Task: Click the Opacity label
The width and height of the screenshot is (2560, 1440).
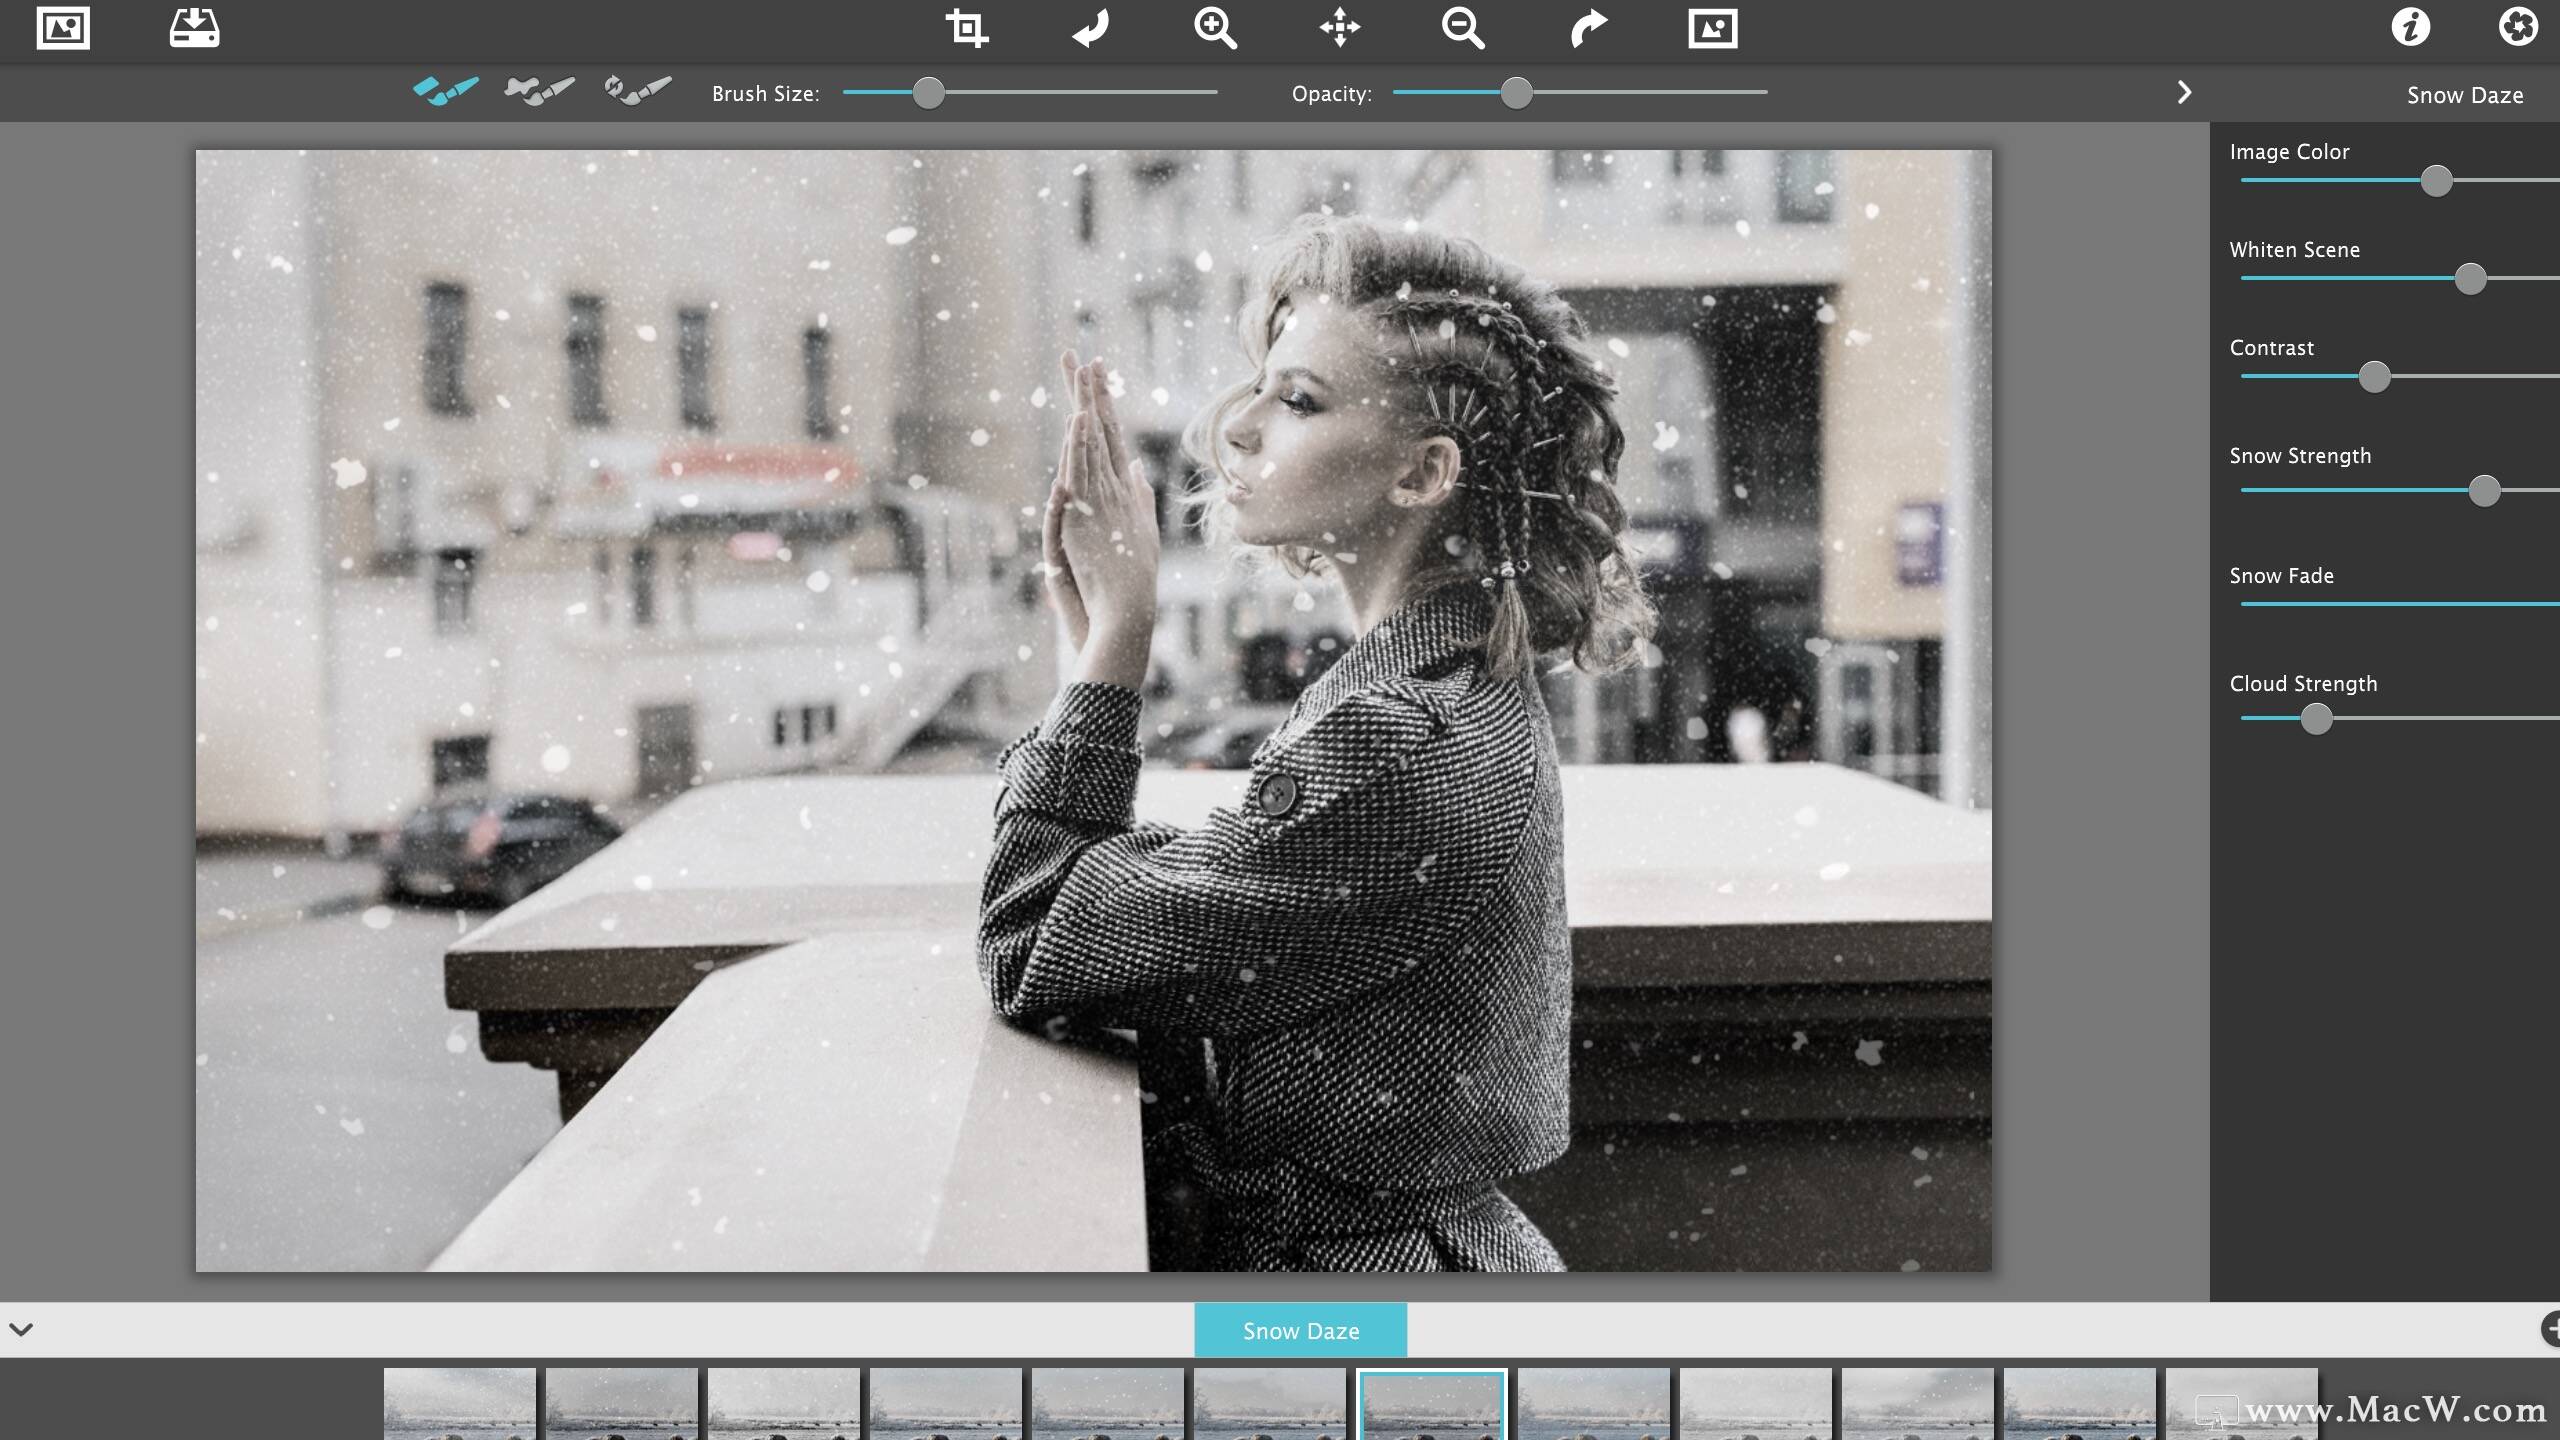Action: pyautogui.click(x=1332, y=94)
